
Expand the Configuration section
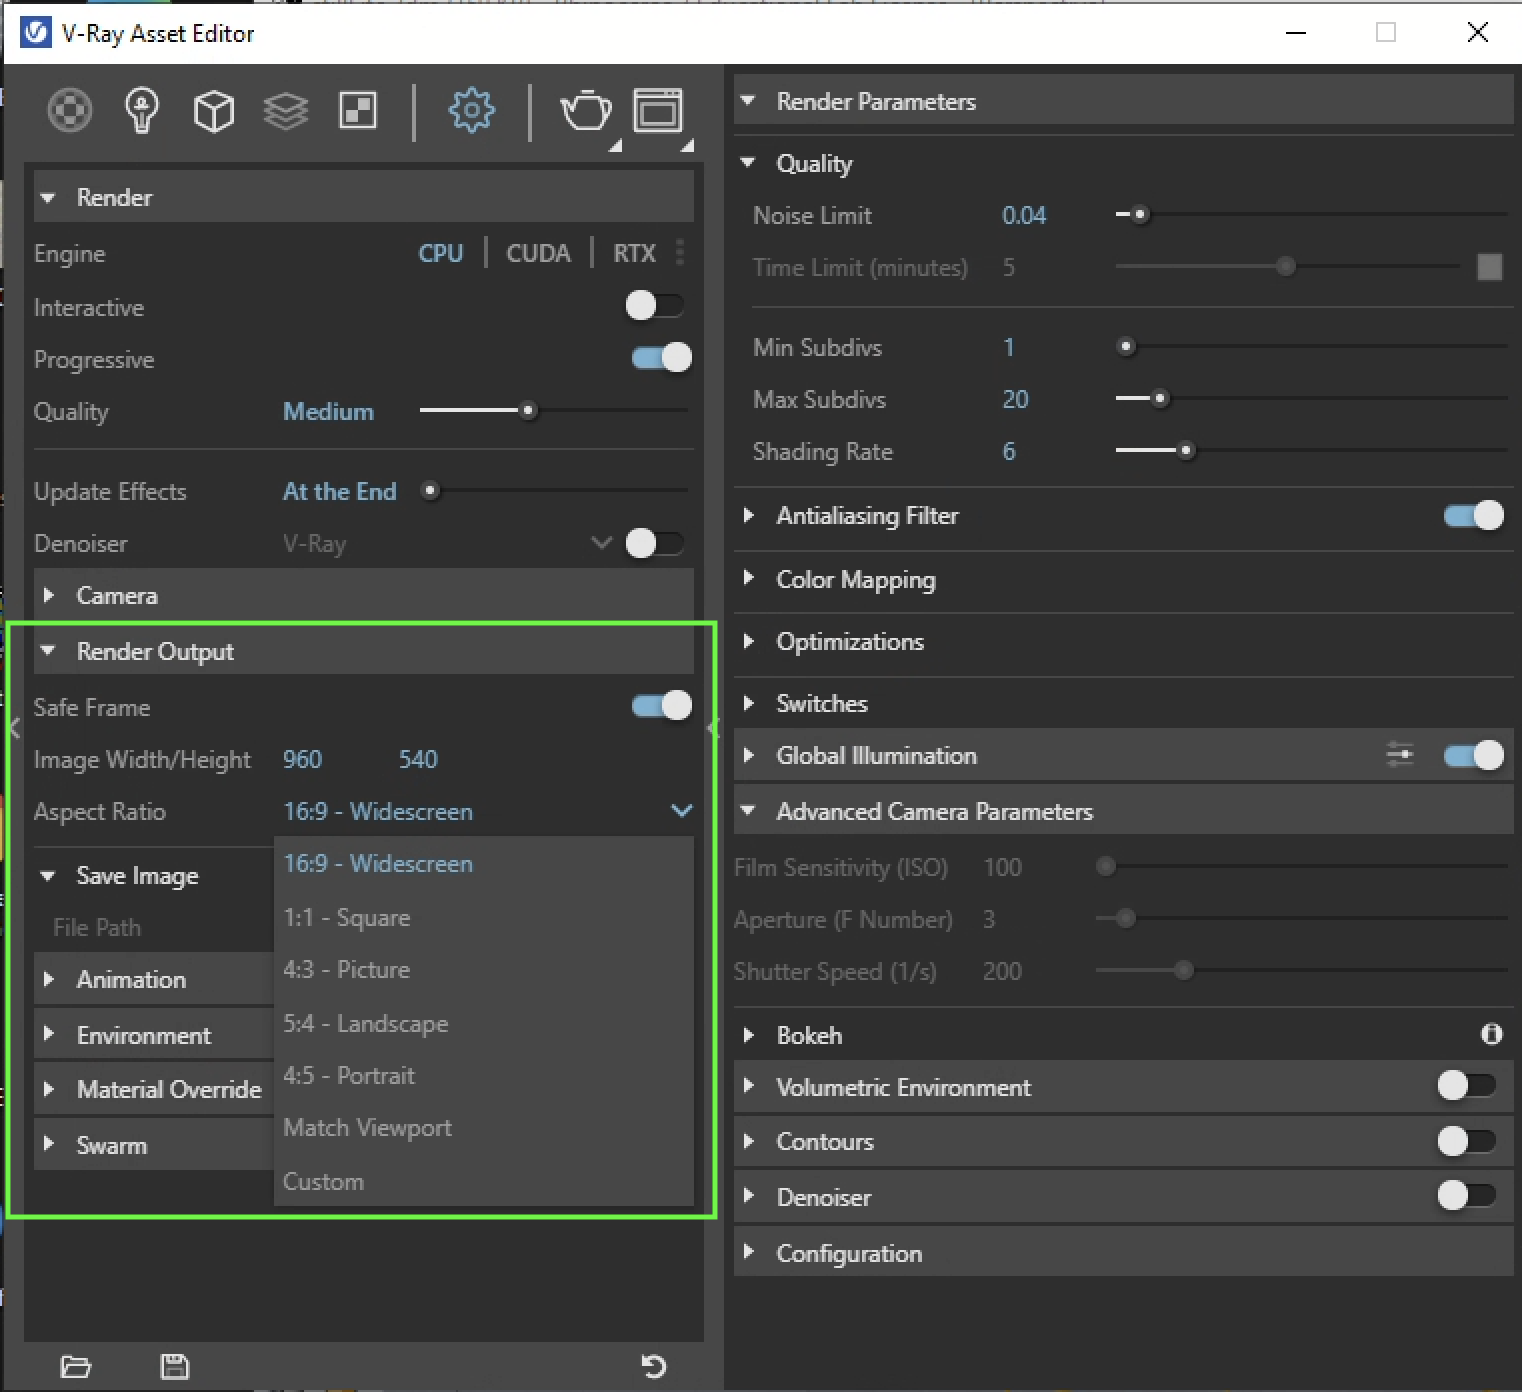point(748,1253)
